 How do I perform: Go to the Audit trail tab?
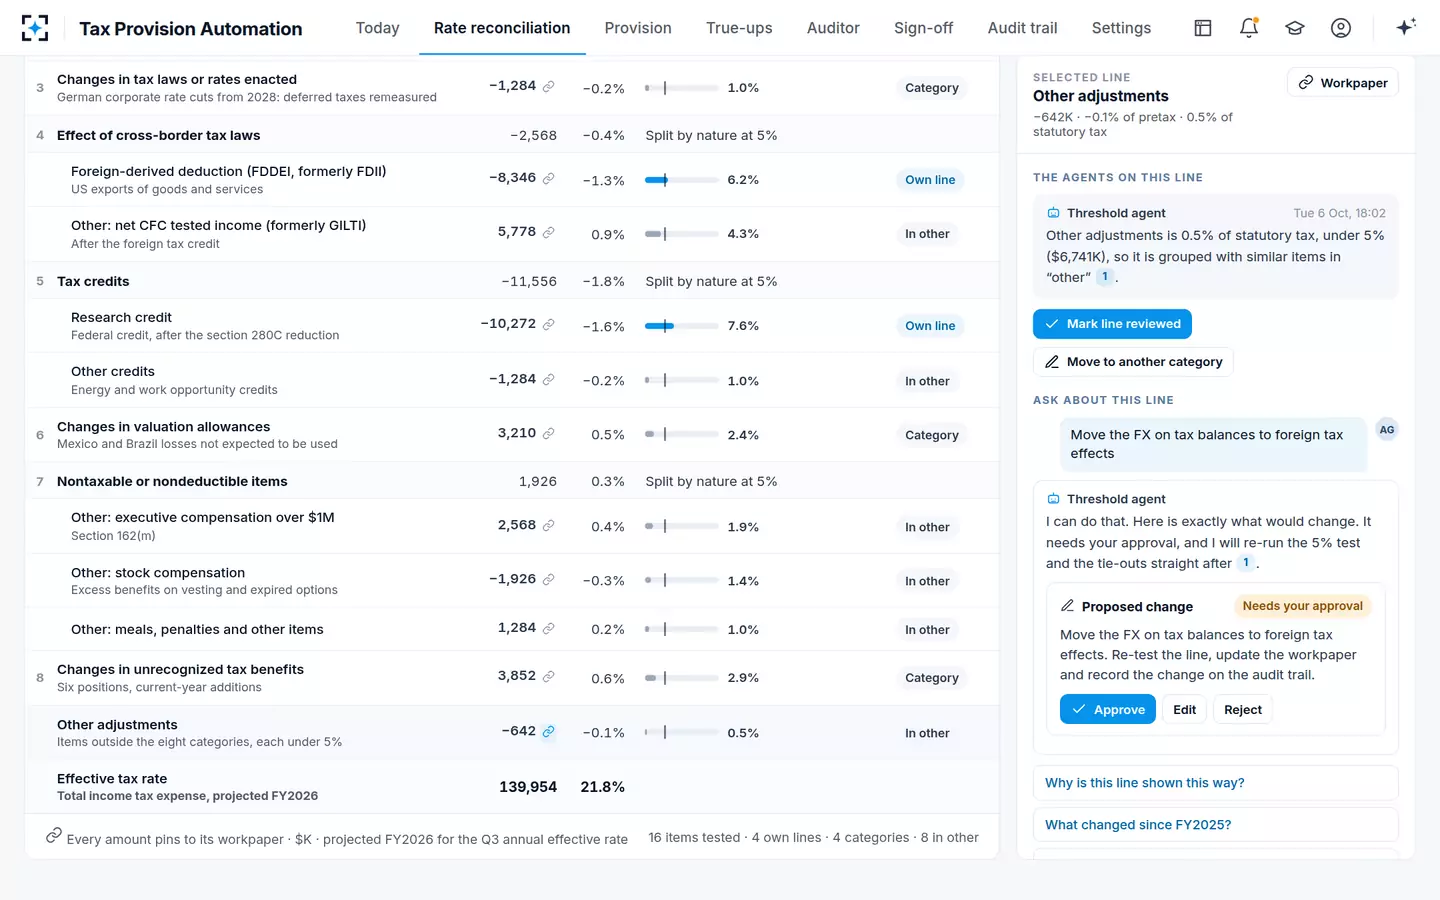point(1022,28)
